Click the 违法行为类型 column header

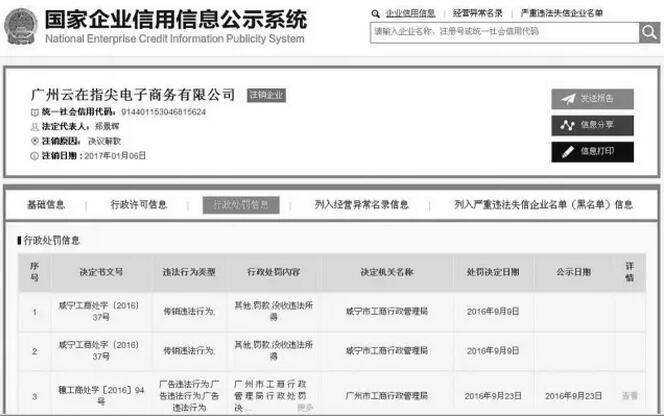189,272
